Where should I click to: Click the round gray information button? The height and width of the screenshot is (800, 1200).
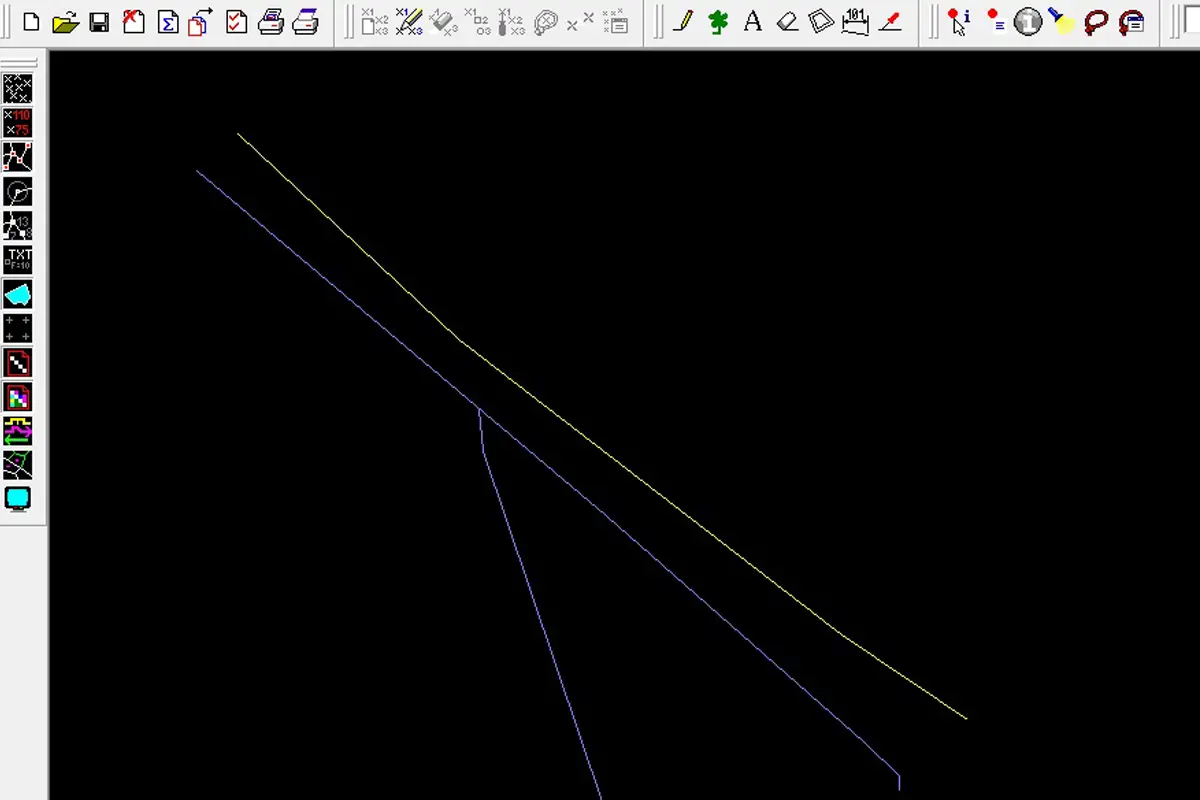1028,21
